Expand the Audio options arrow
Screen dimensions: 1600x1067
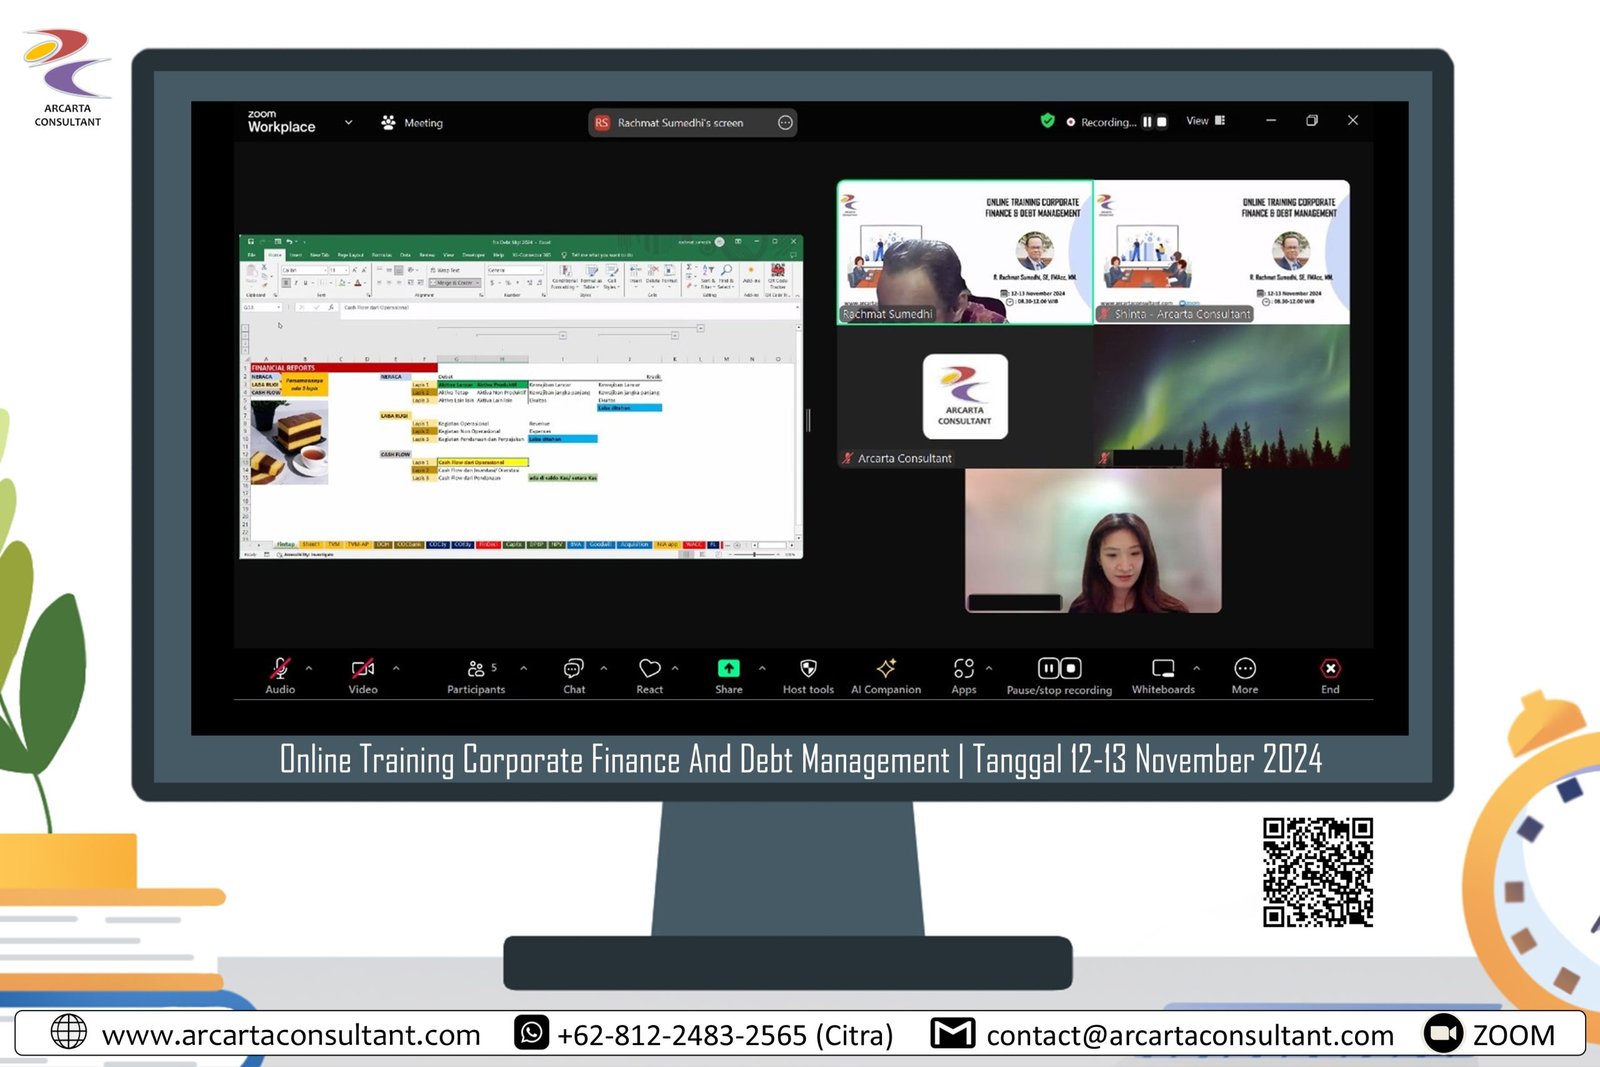click(x=309, y=668)
